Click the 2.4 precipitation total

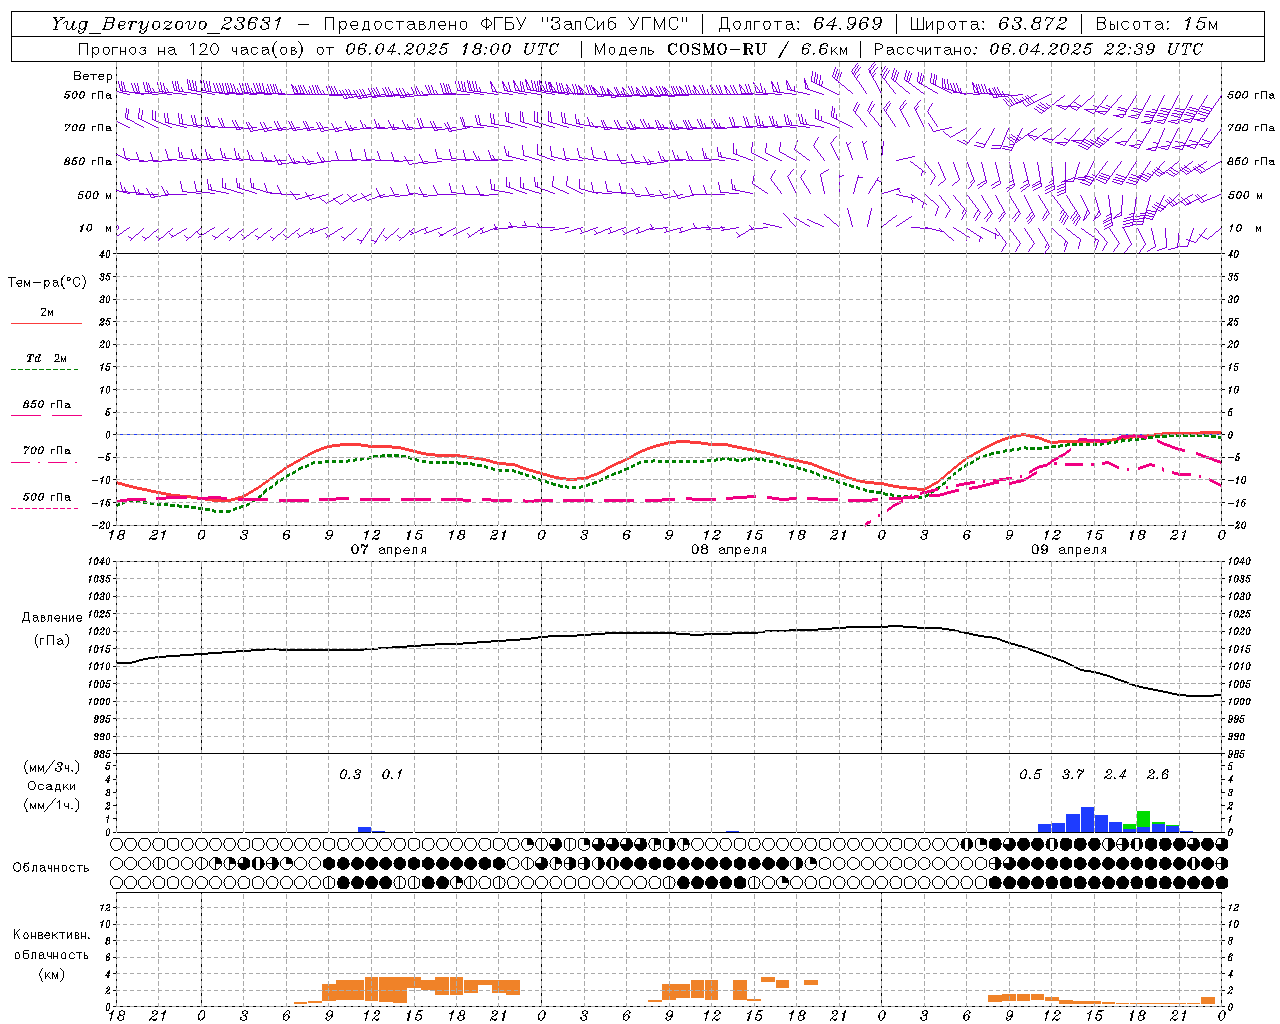[1115, 775]
